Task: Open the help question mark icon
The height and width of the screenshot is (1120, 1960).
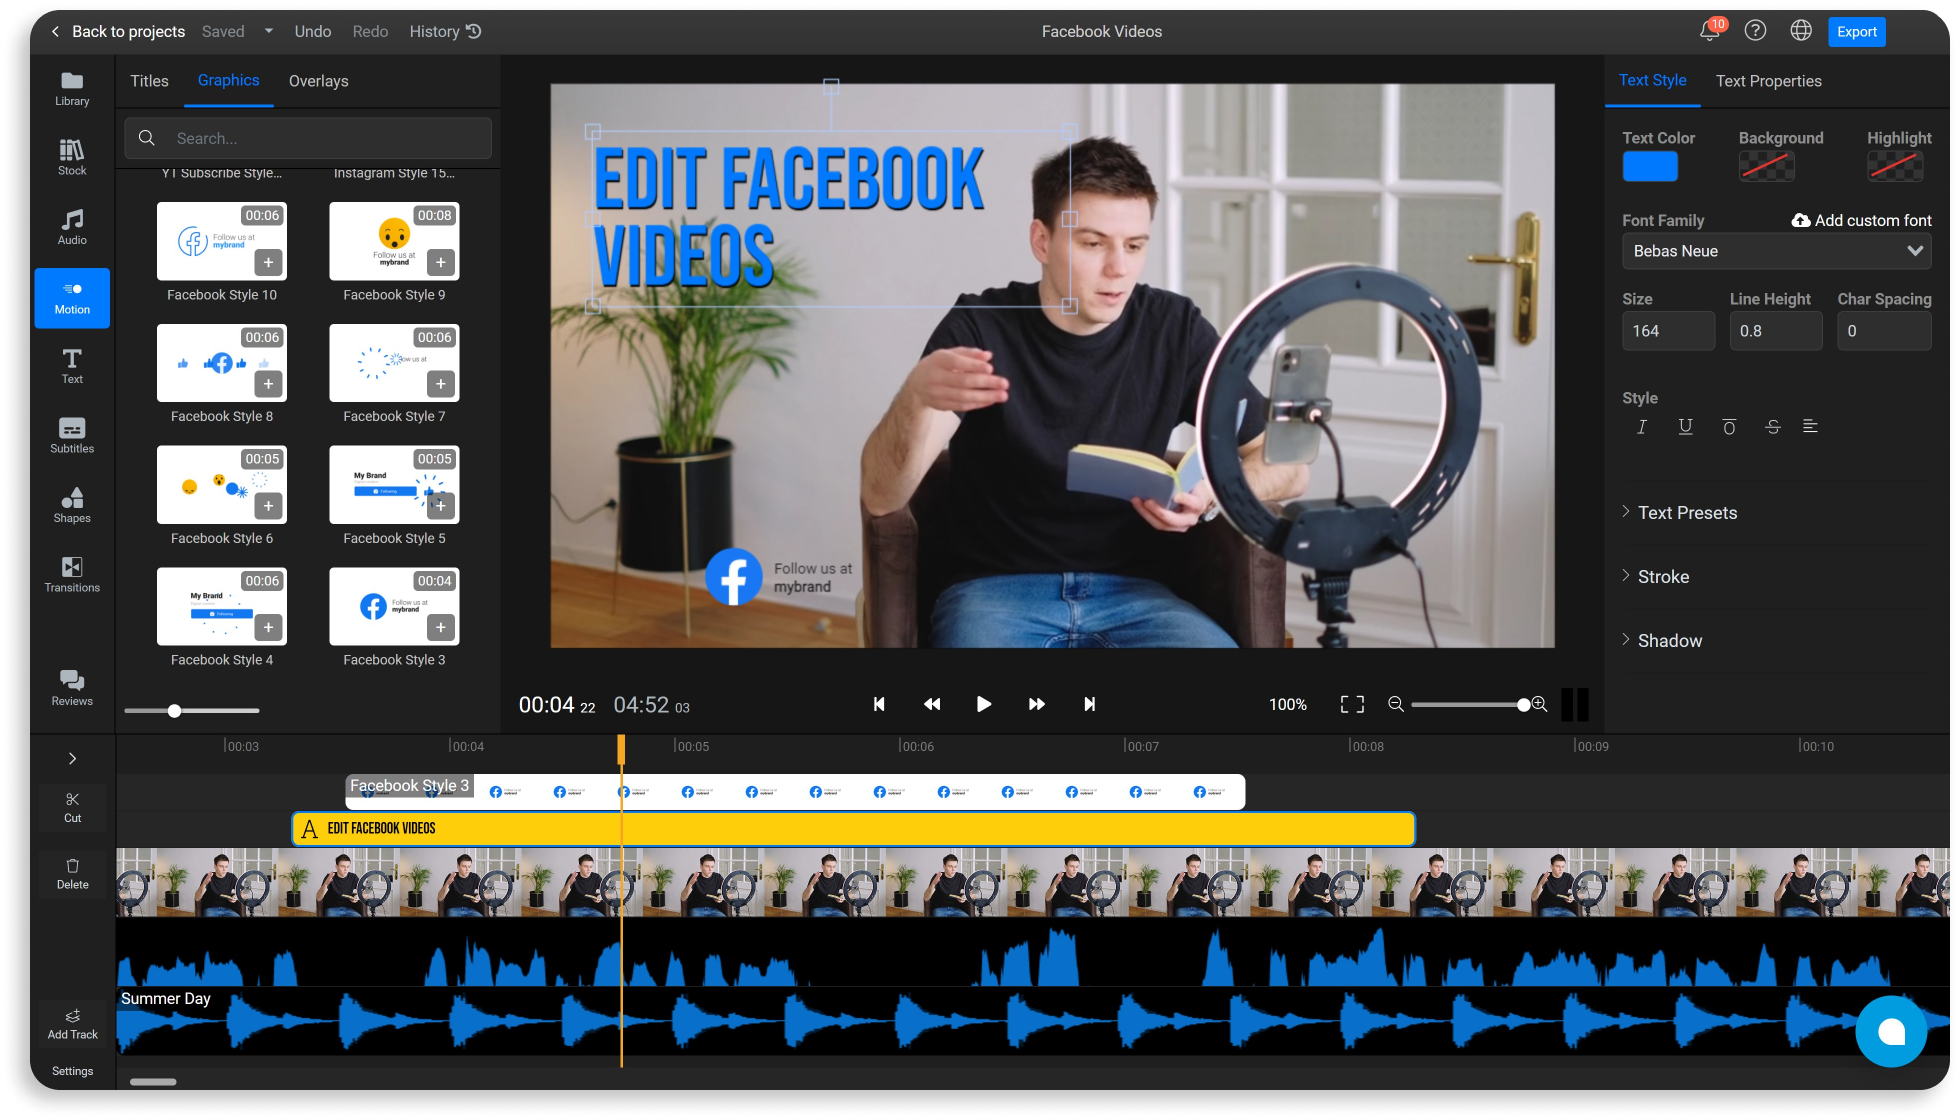Action: tap(1755, 31)
